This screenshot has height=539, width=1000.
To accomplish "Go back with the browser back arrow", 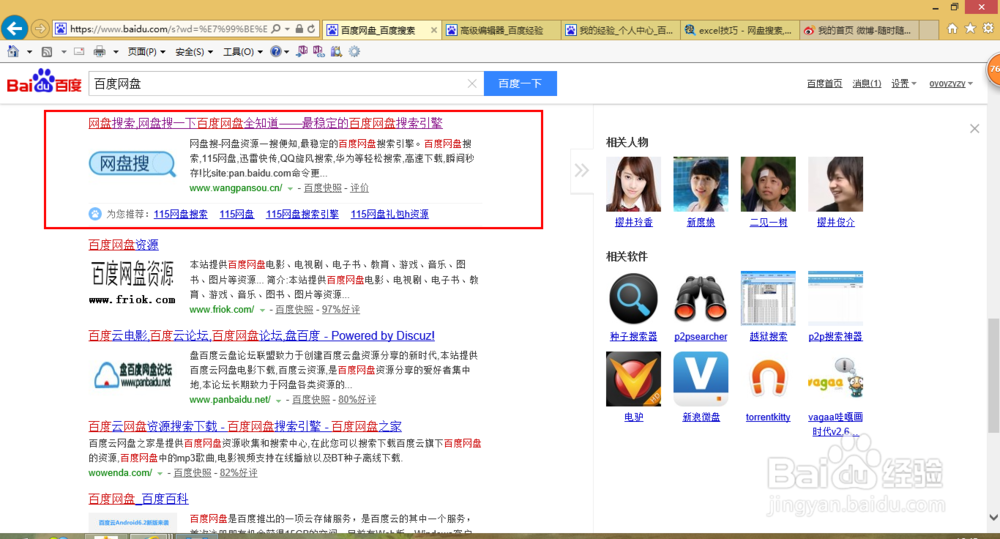I will [x=15, y=28].
